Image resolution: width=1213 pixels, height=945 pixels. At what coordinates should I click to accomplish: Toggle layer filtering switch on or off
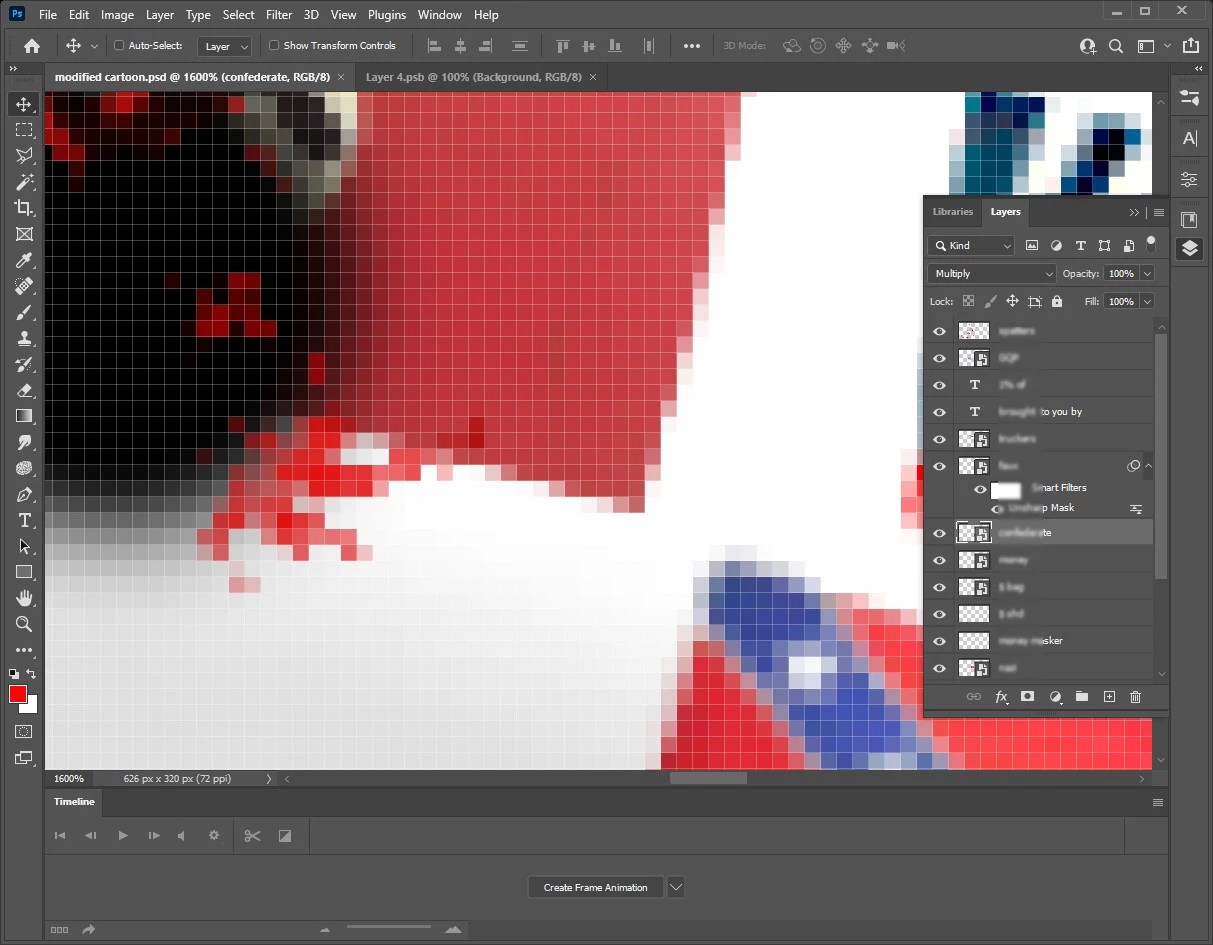pos(1151,243)
